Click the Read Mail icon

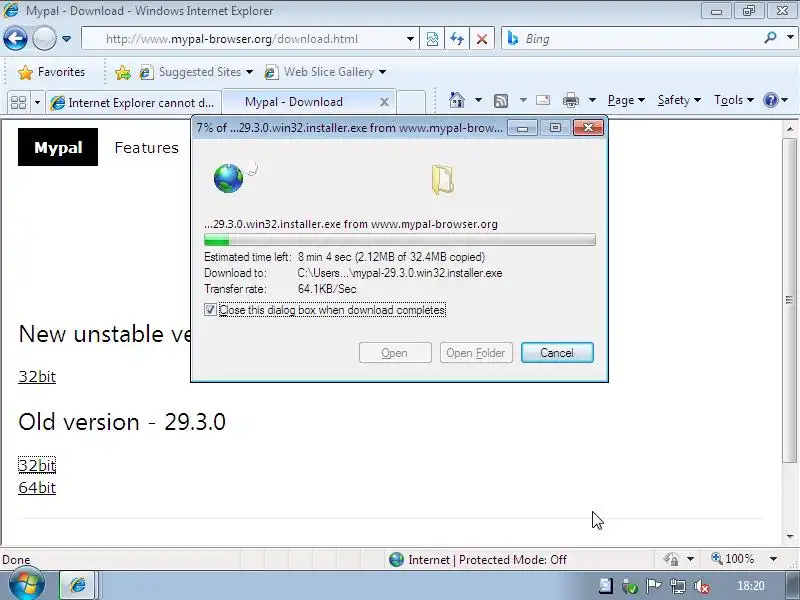click(543, 100)
